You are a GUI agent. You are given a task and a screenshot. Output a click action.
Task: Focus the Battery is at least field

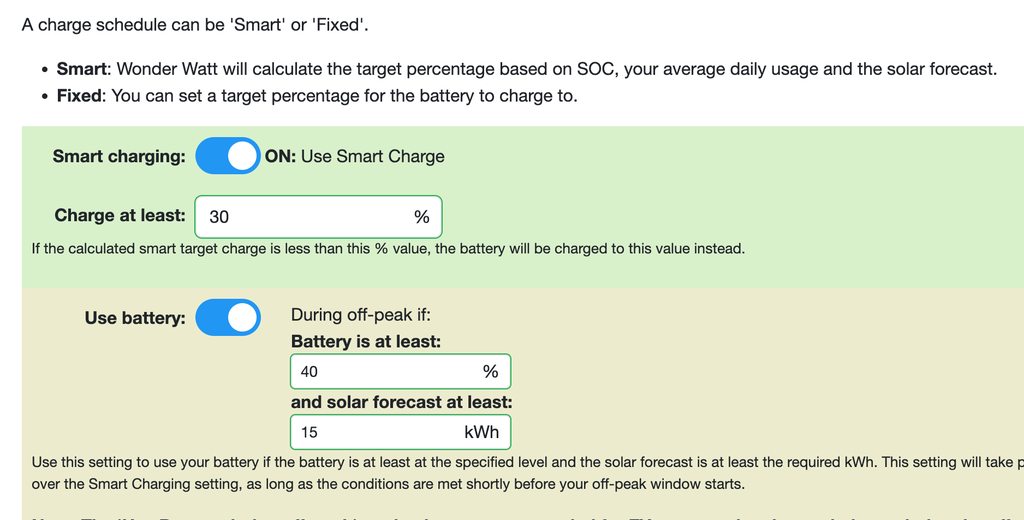(380, 372)
